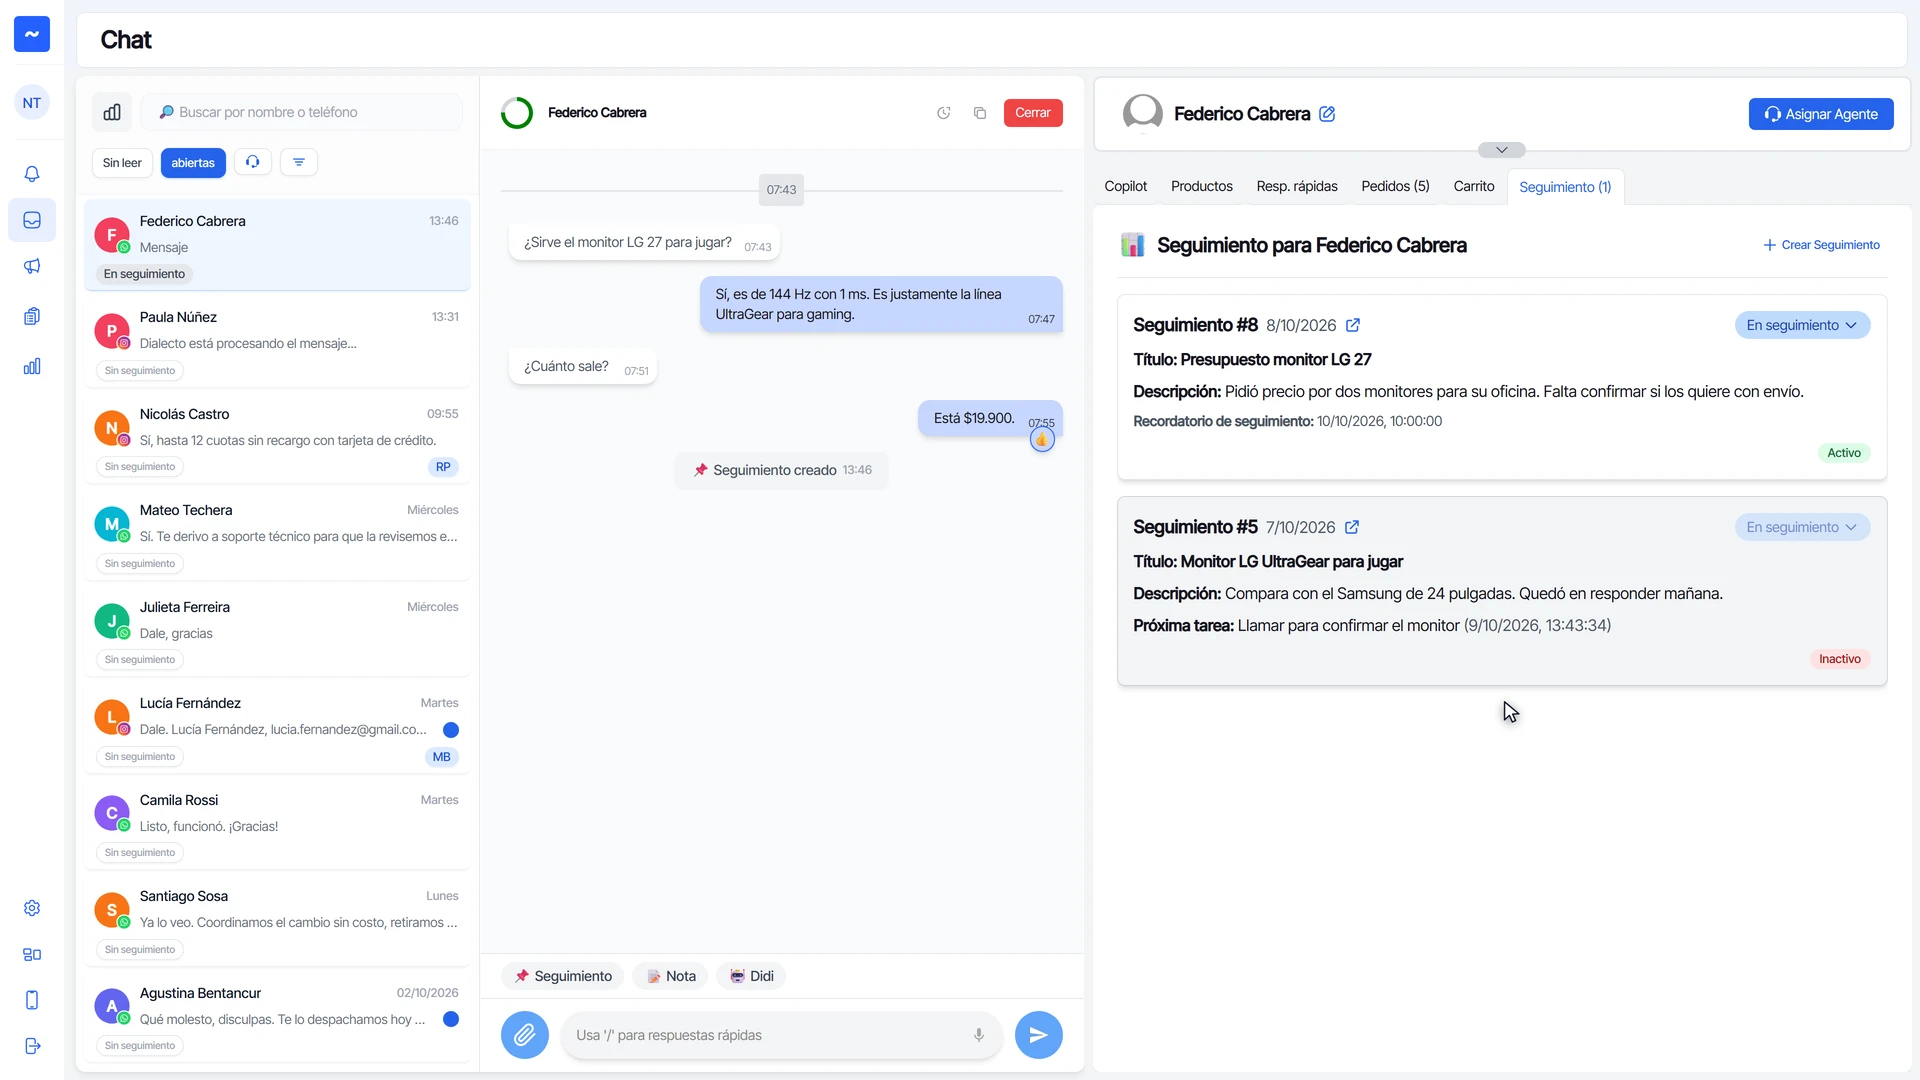Screen dimensions: 1920x1080
Task: Open the clipboard orders icon in sidebar
Action: click(x=32, y=316)
